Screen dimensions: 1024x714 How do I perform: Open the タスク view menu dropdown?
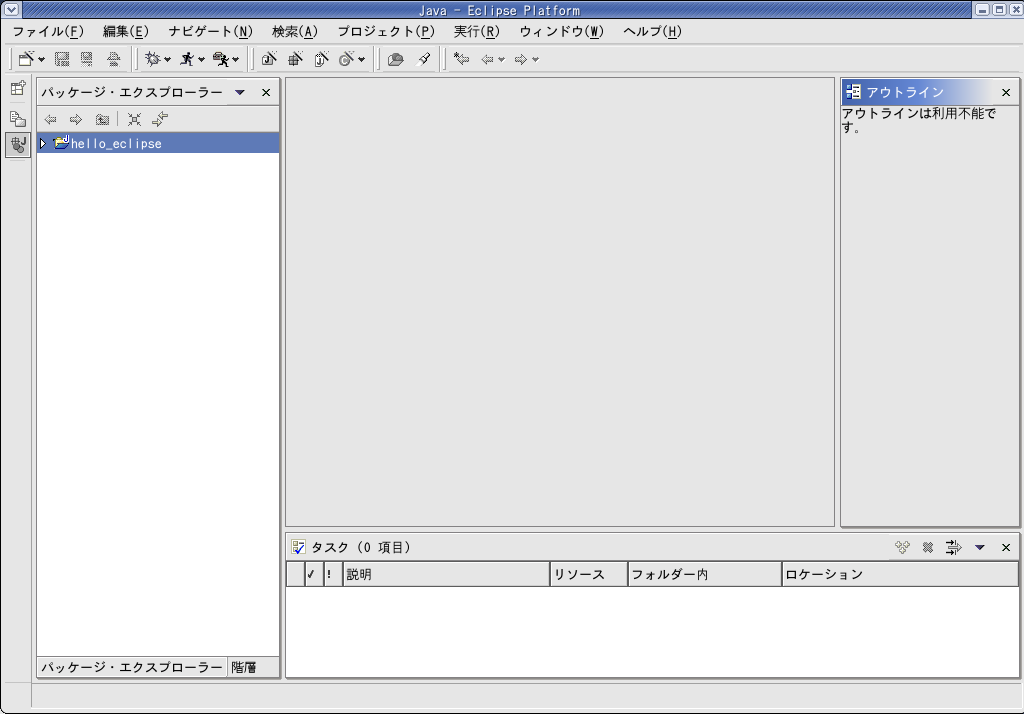tap(980, 548)
